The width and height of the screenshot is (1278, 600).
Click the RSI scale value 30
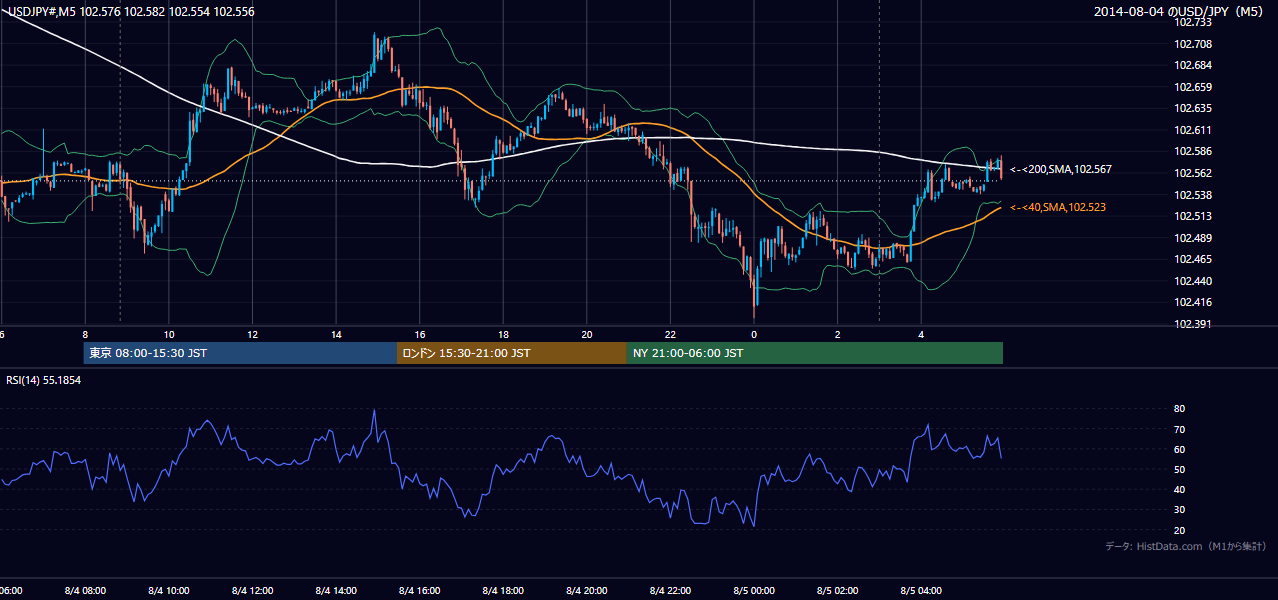tap(1180, 509)
